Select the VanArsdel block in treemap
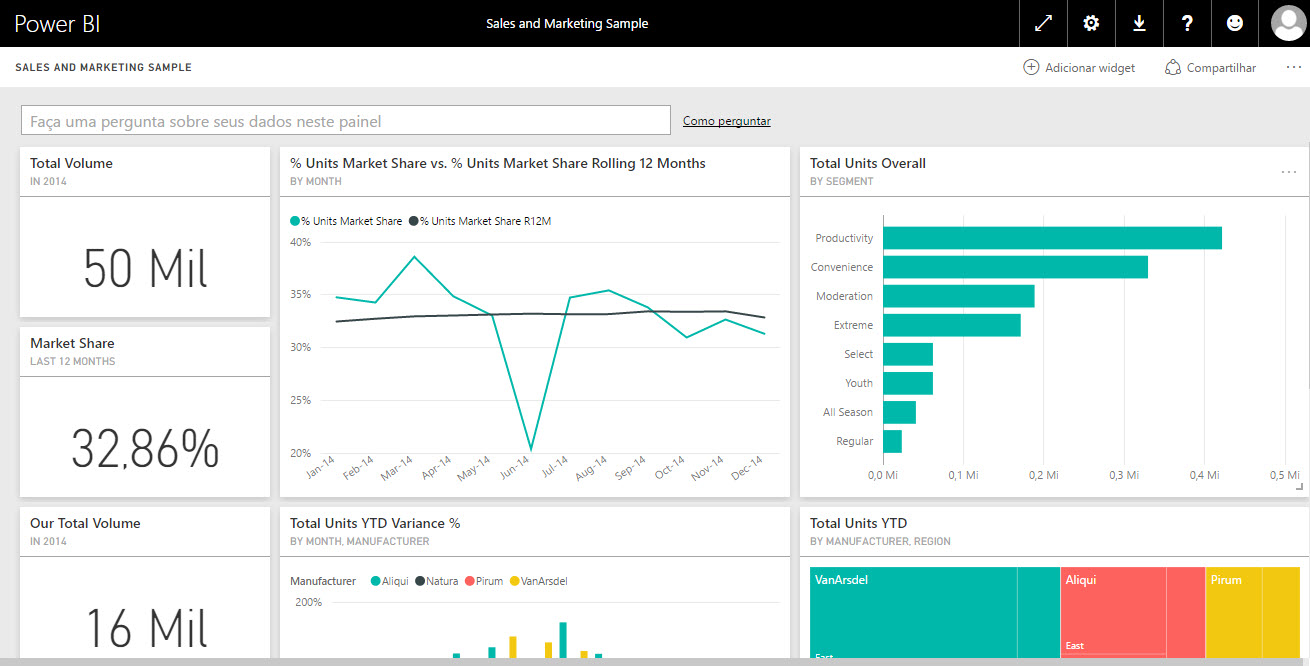The height and width of the screenshot is (666, 1310). pyautogui.click(x=912, y=612)
